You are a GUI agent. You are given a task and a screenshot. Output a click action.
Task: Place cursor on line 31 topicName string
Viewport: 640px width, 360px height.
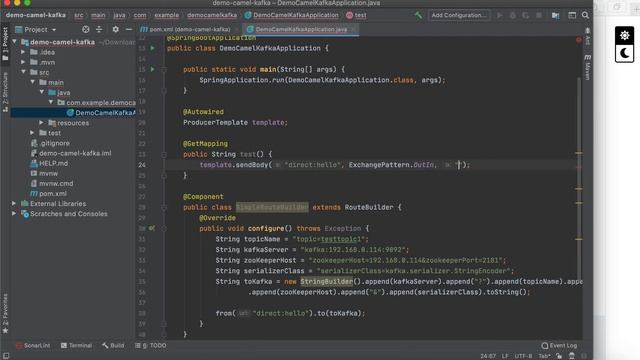point(330,239)
